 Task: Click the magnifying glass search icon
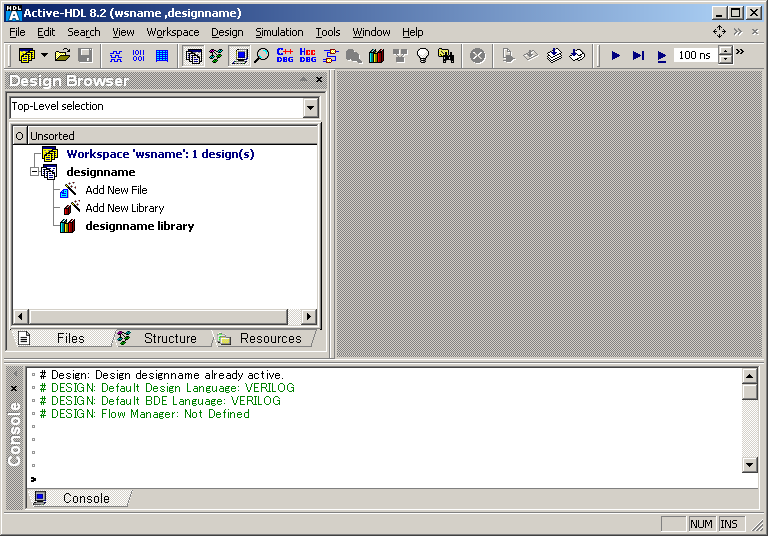coord(262,56)
